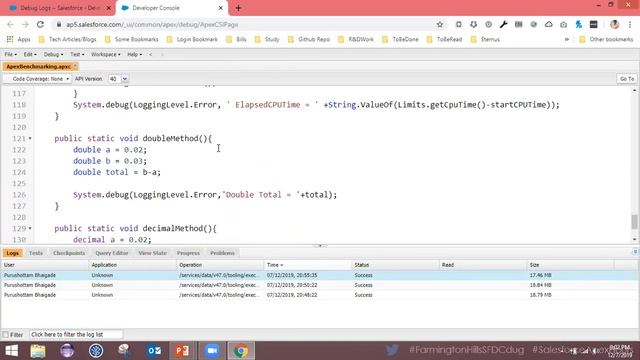Select log row at 20:50:22
The height and width of the screenshot is (360, 640).
pos(320,285)
